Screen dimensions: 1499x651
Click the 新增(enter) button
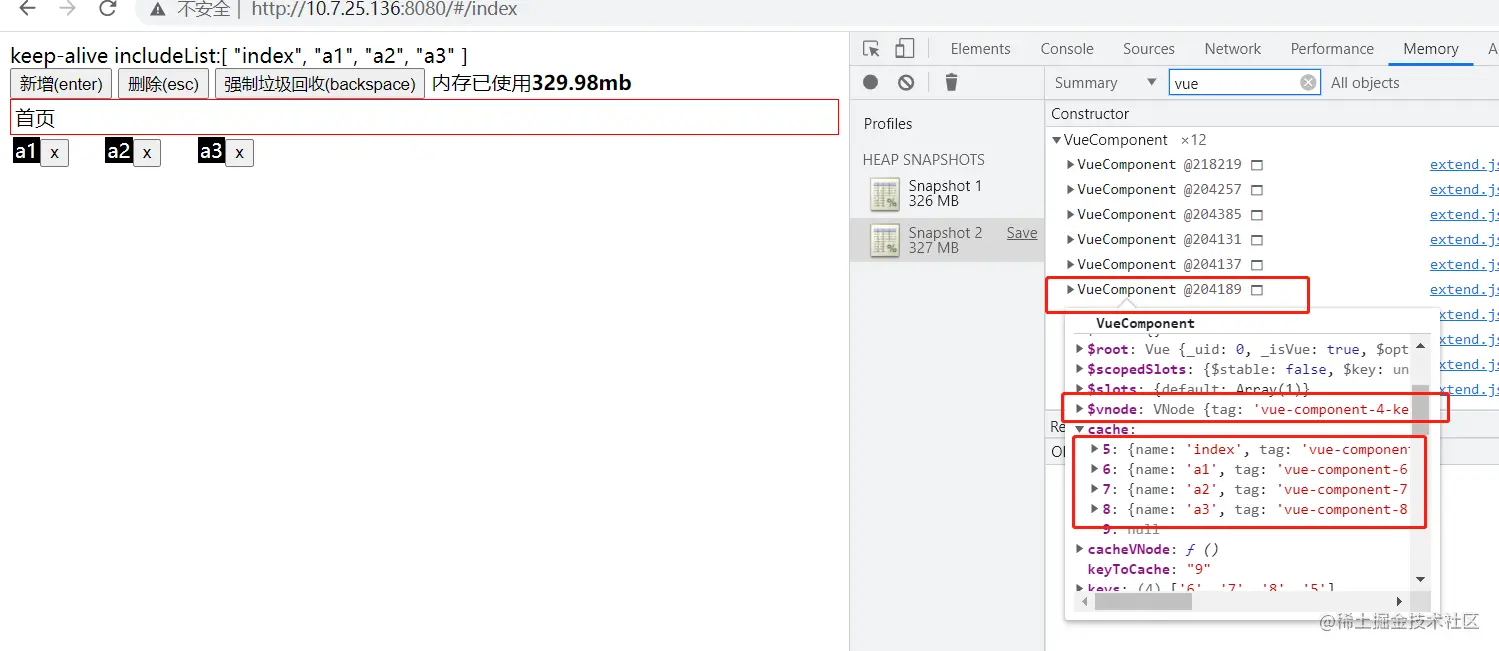[x=61, y=84]
